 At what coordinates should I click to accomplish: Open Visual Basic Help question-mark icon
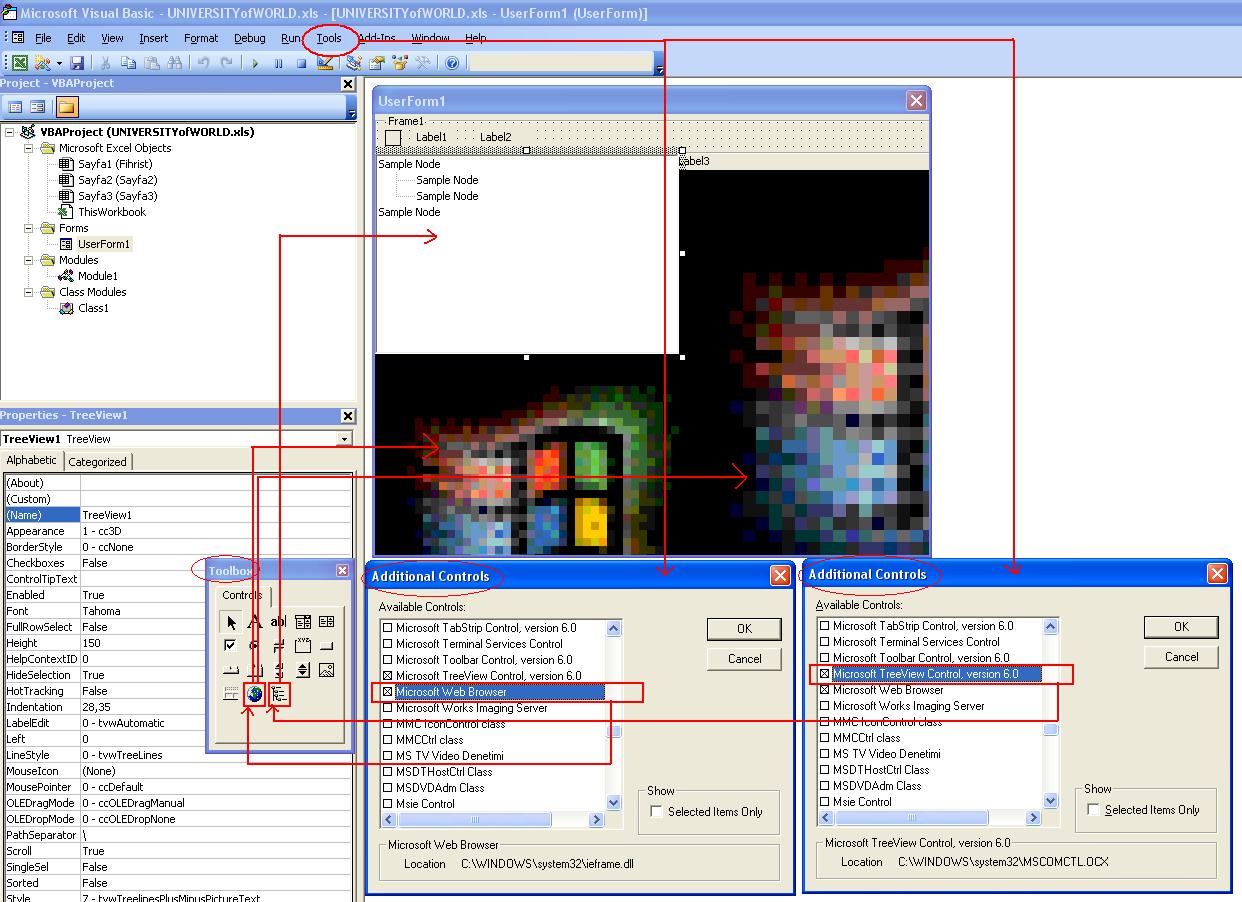(452, 63)
